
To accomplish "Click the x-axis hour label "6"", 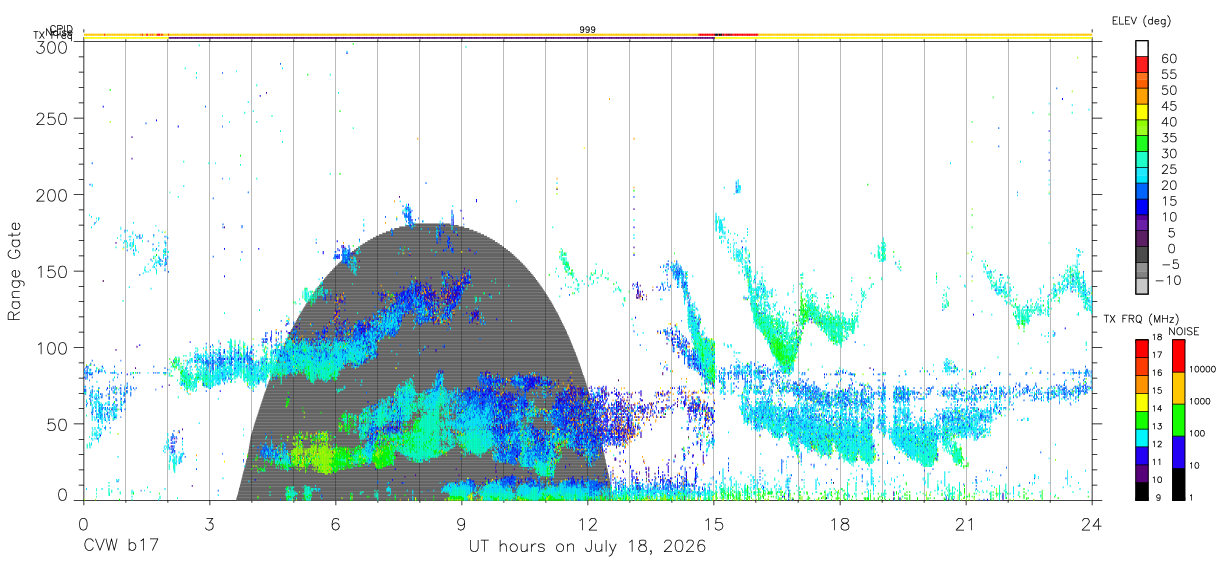I will tap(335, 523).
